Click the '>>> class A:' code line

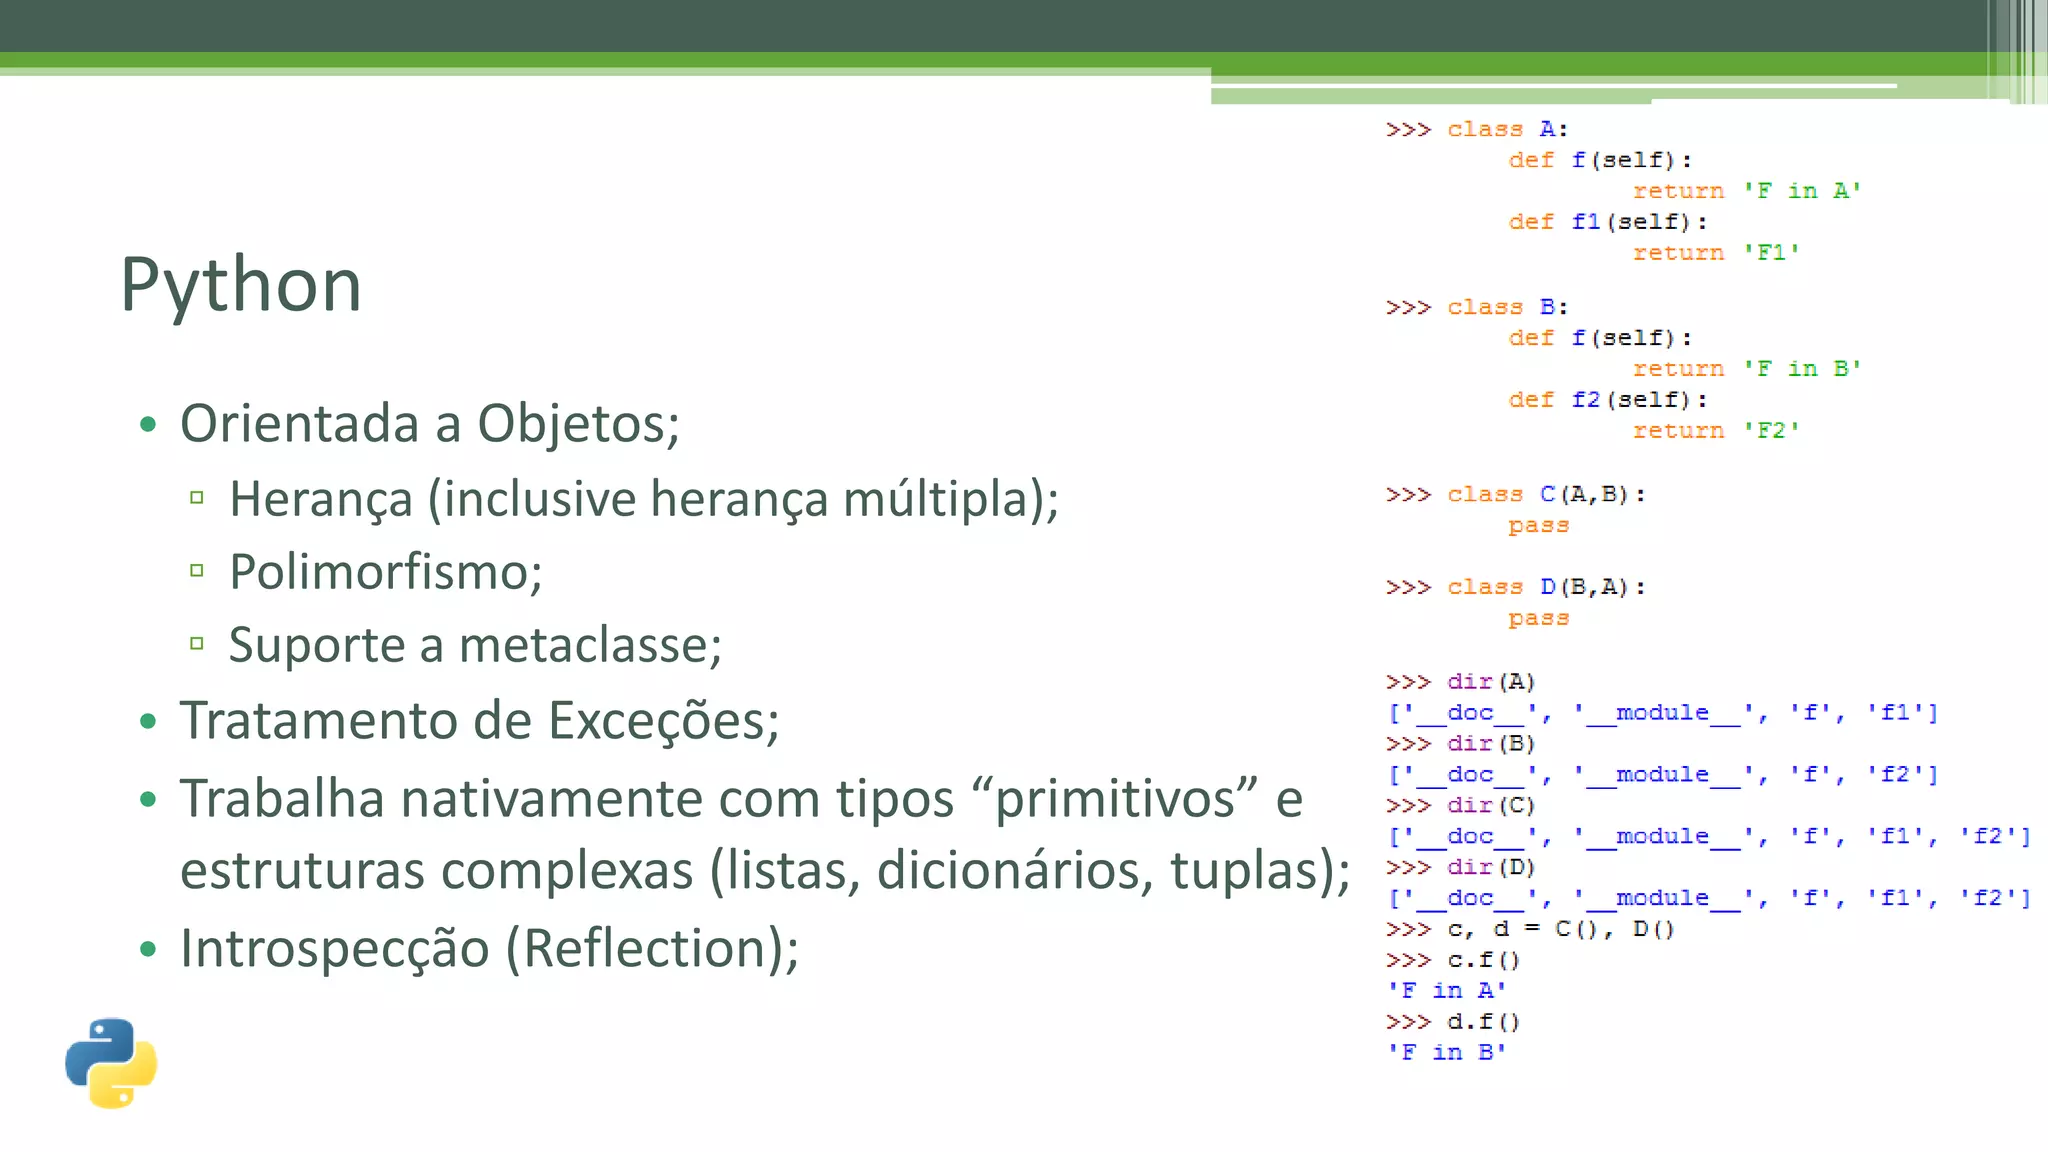(1477, 130)
